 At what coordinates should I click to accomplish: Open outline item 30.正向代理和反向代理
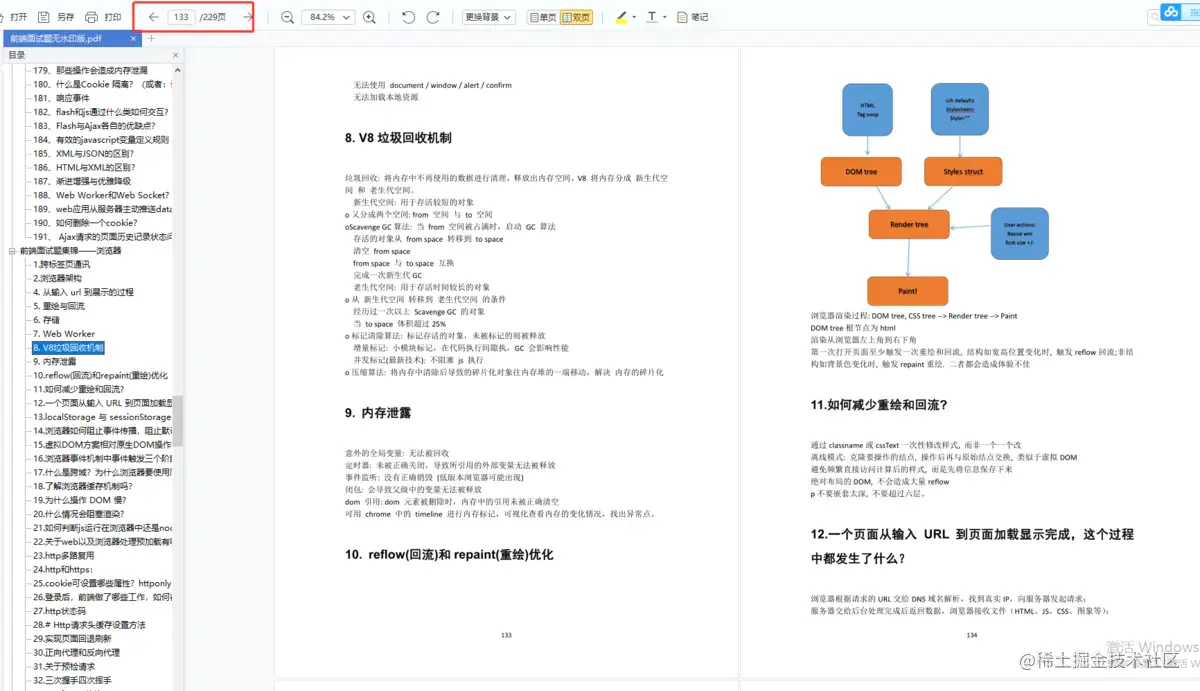(x=76, y=652)
